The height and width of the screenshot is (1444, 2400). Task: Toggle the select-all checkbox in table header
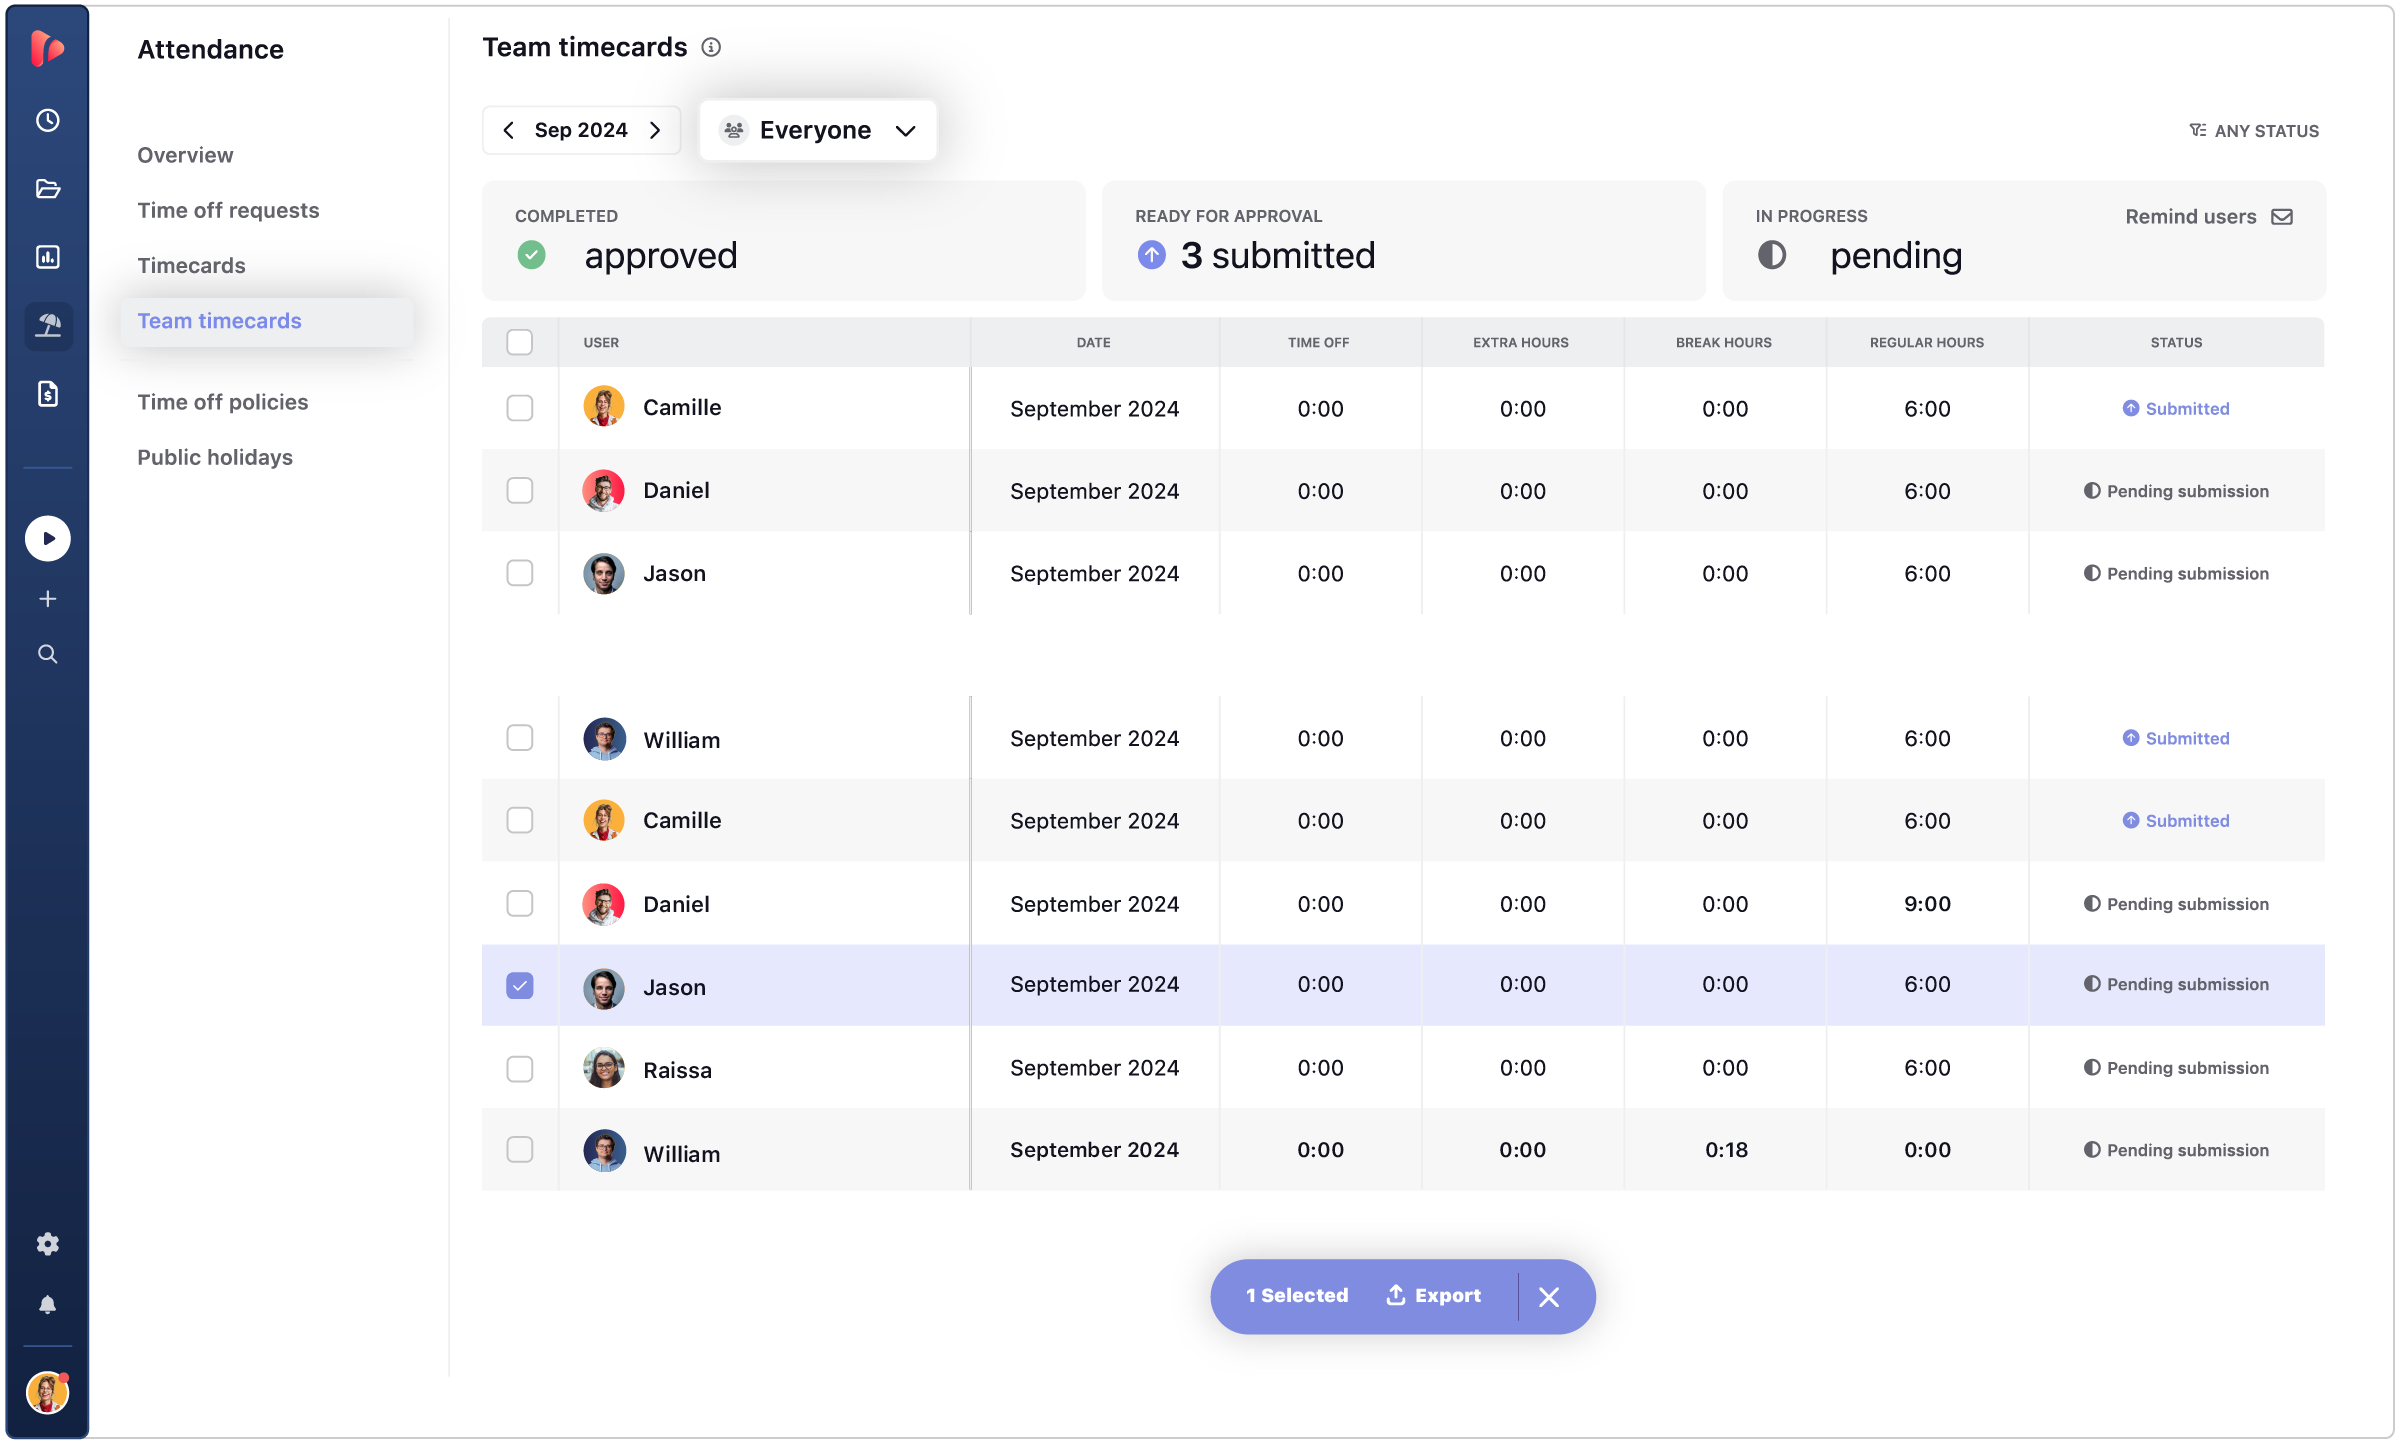point(519,342)
